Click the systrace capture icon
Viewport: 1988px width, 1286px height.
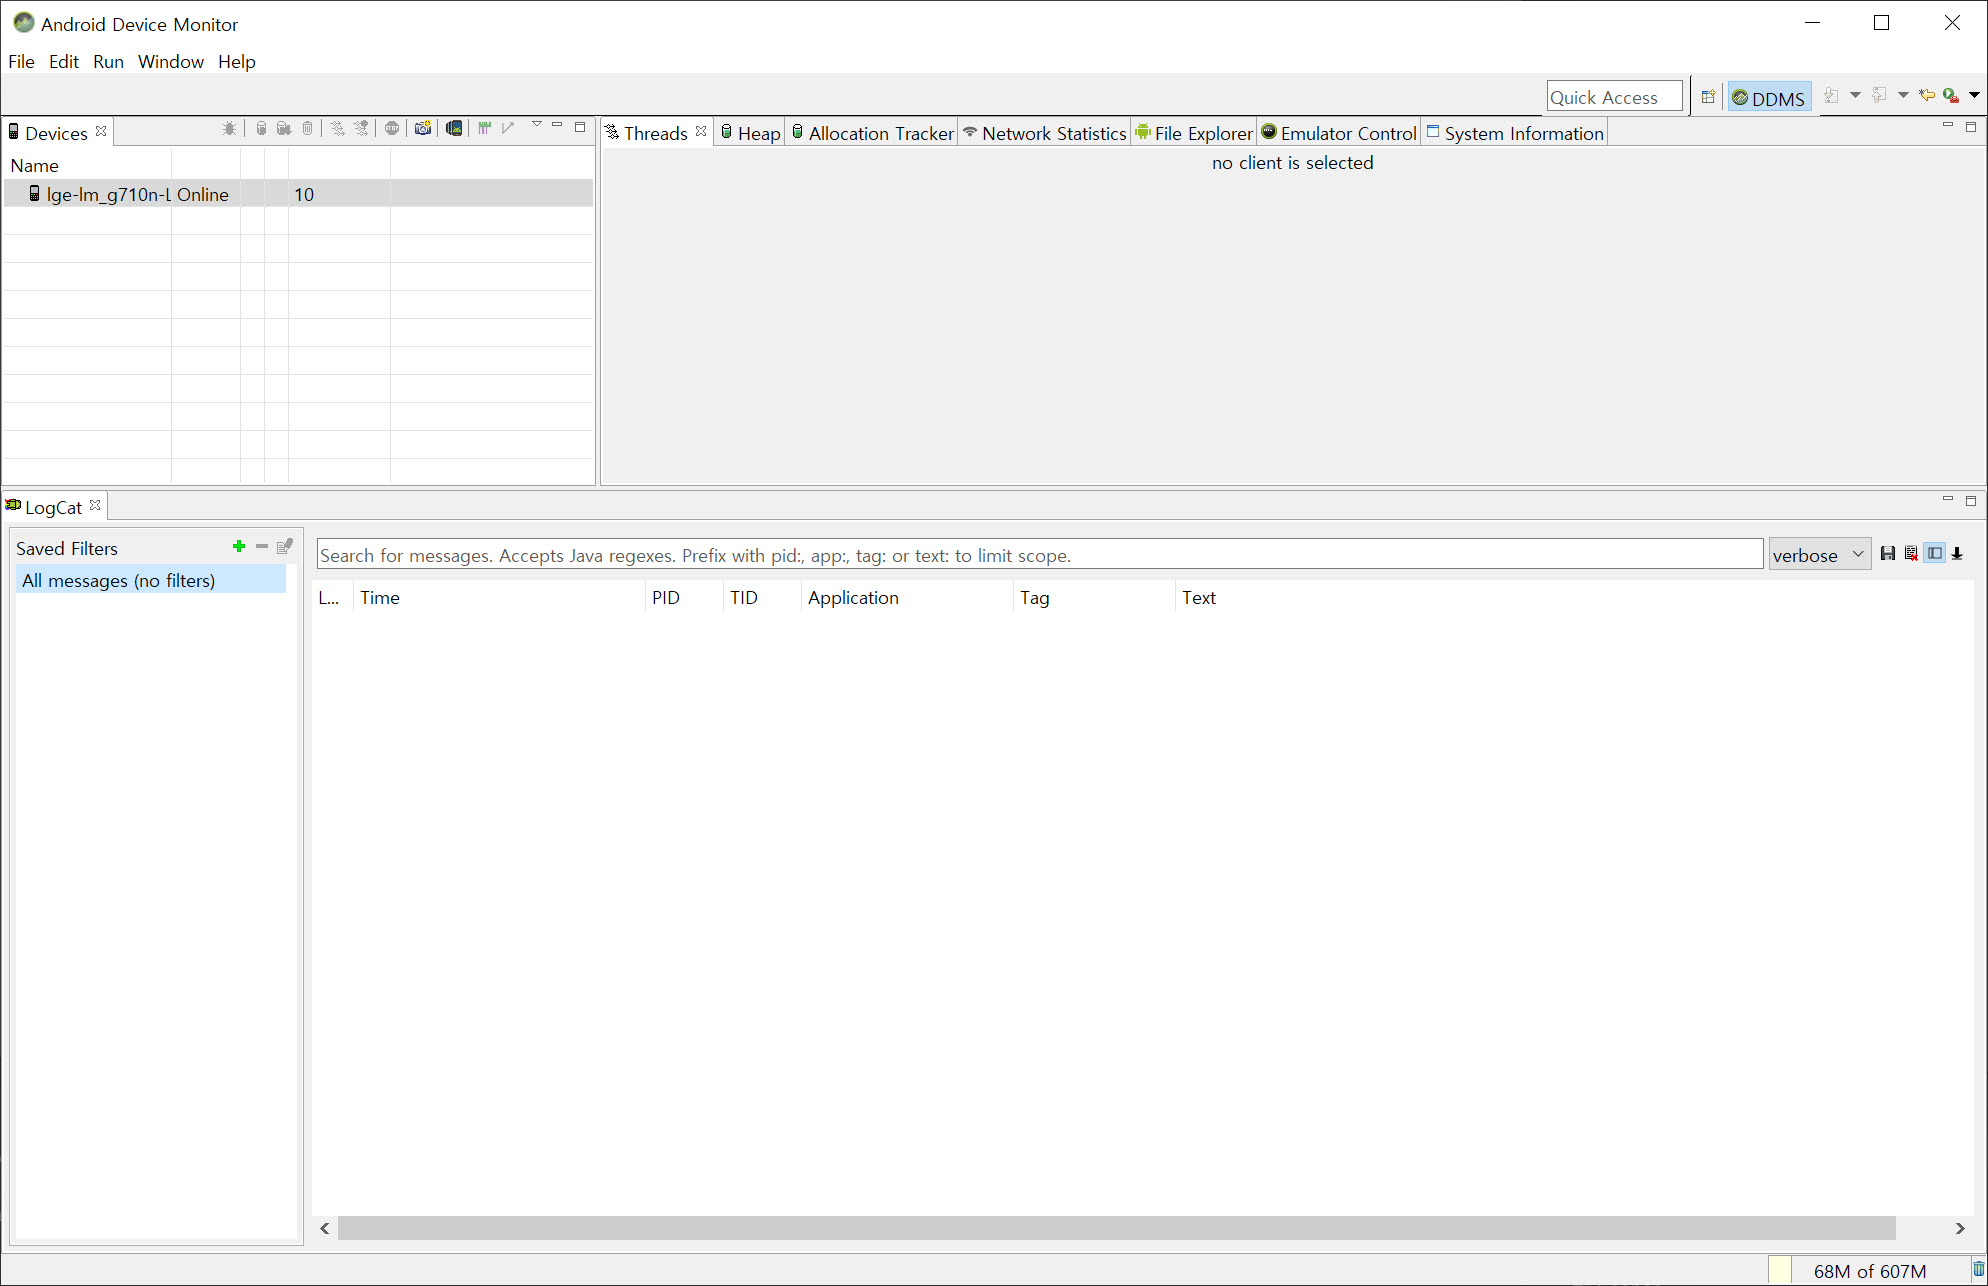[485, 129]
